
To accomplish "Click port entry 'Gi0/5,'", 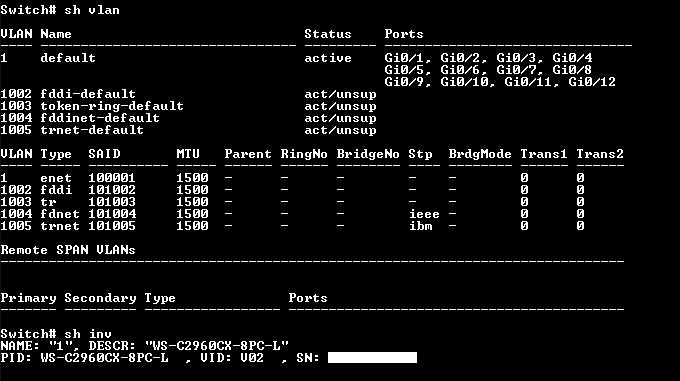I will point(408,70).
